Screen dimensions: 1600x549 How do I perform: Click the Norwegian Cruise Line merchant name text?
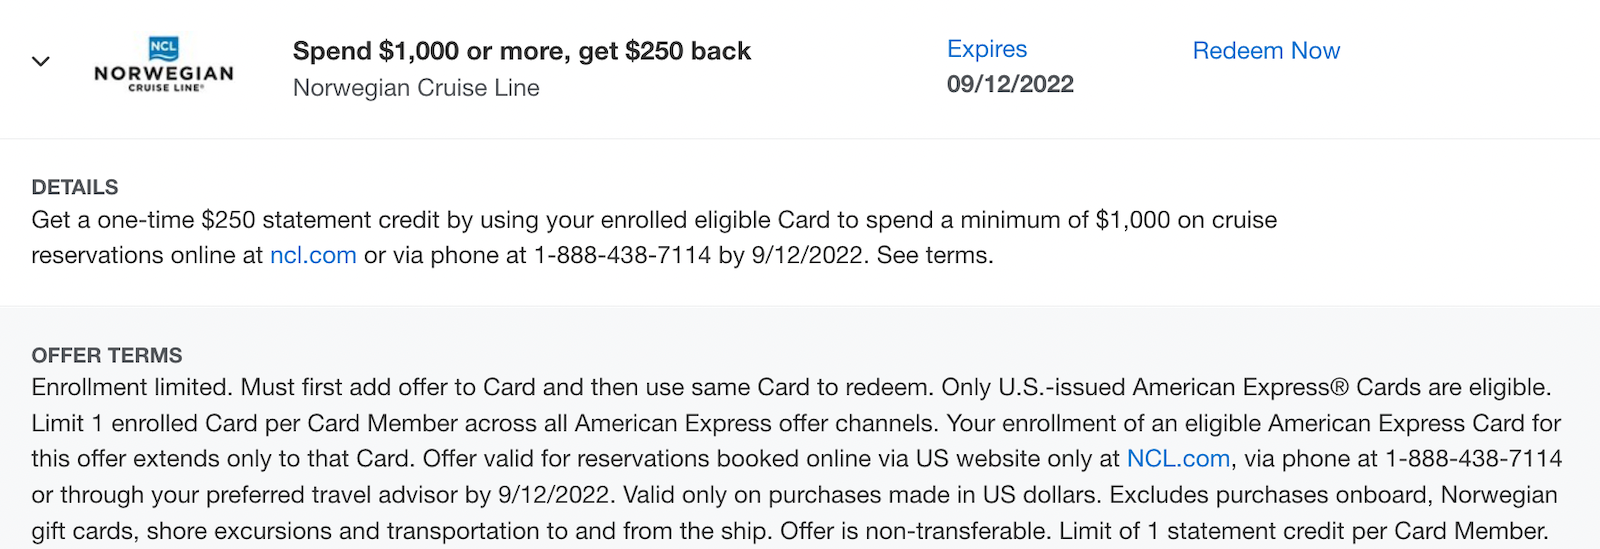(x=416, y=88)
